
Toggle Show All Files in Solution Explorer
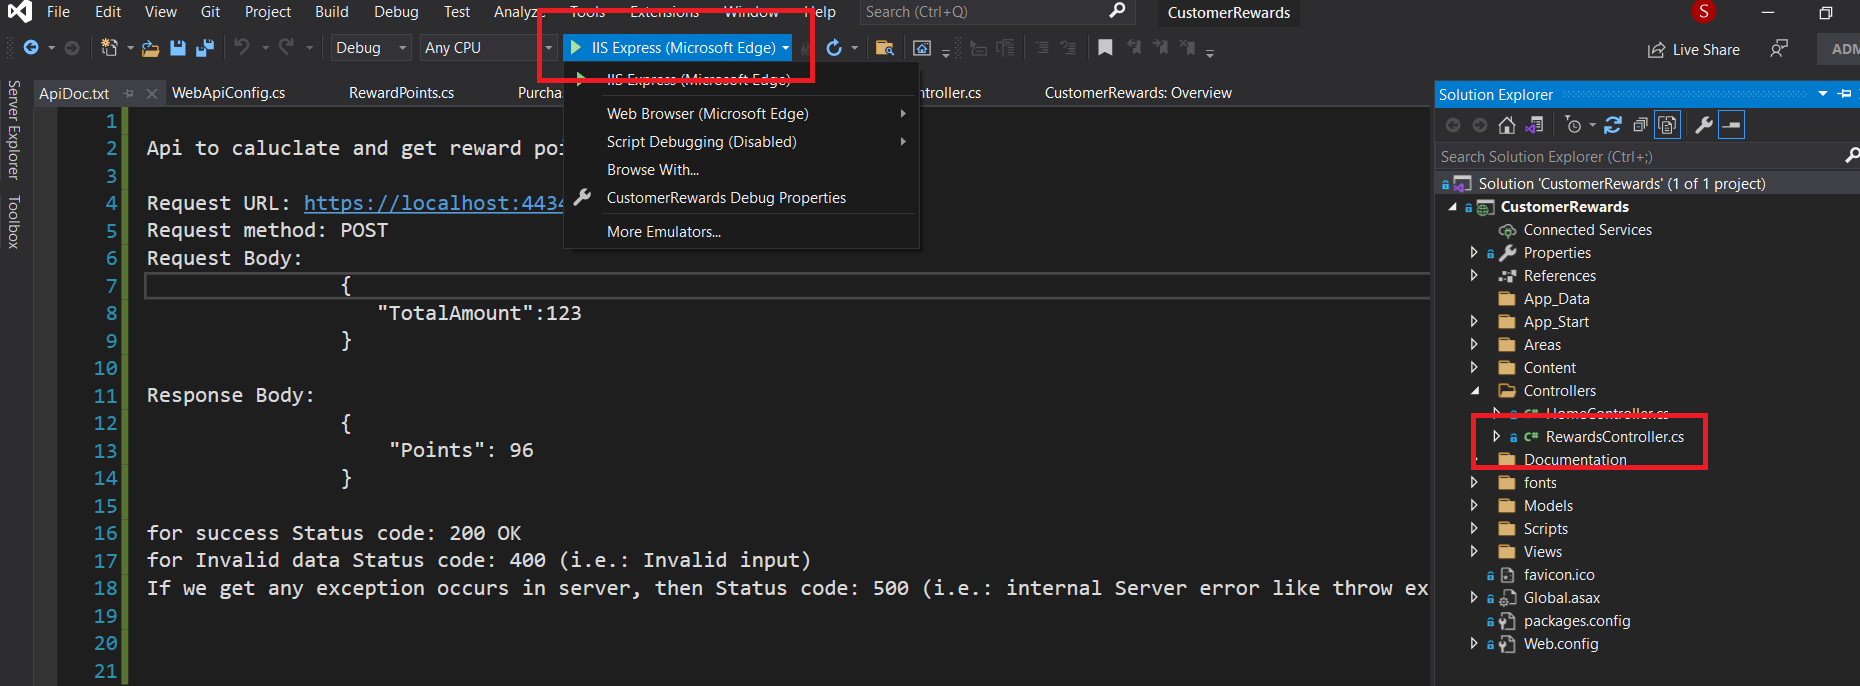coord(1667,125)
